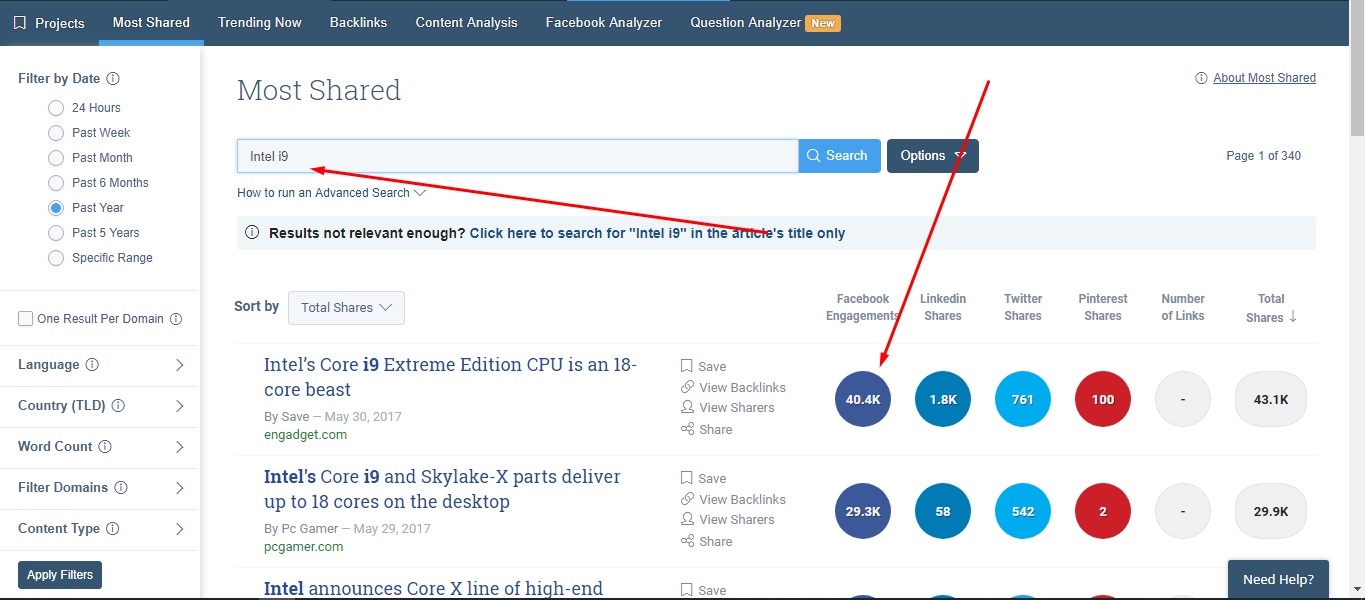Open About Most Shared link
1365x600 pixels.
1264,78
